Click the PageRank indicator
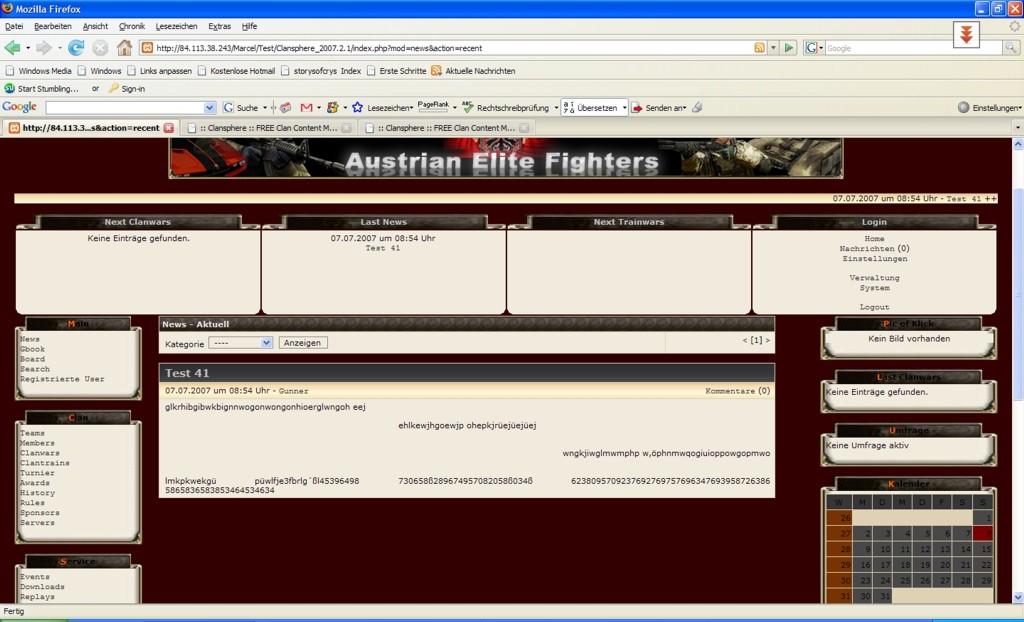Viewport: 1024px width, 622px height. (x=434, y=106)
